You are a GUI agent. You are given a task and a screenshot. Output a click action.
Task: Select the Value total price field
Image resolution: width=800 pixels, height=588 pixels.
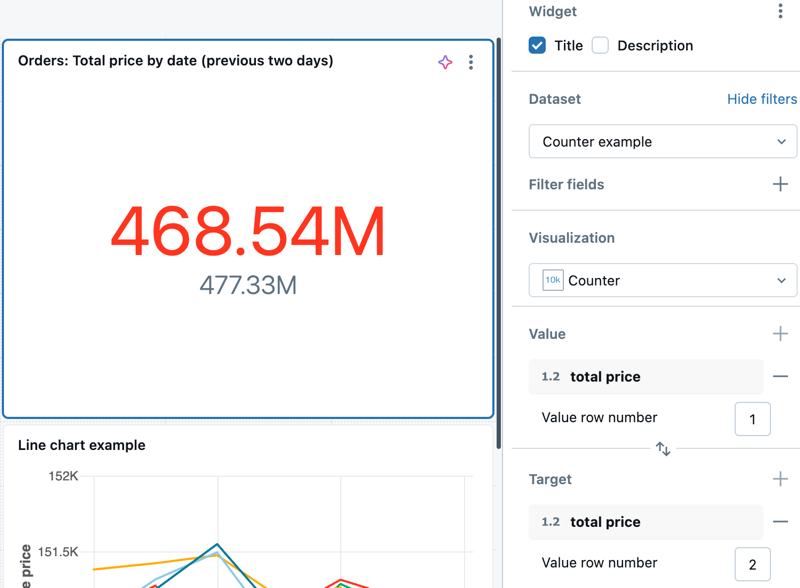(x=646, y=377)
